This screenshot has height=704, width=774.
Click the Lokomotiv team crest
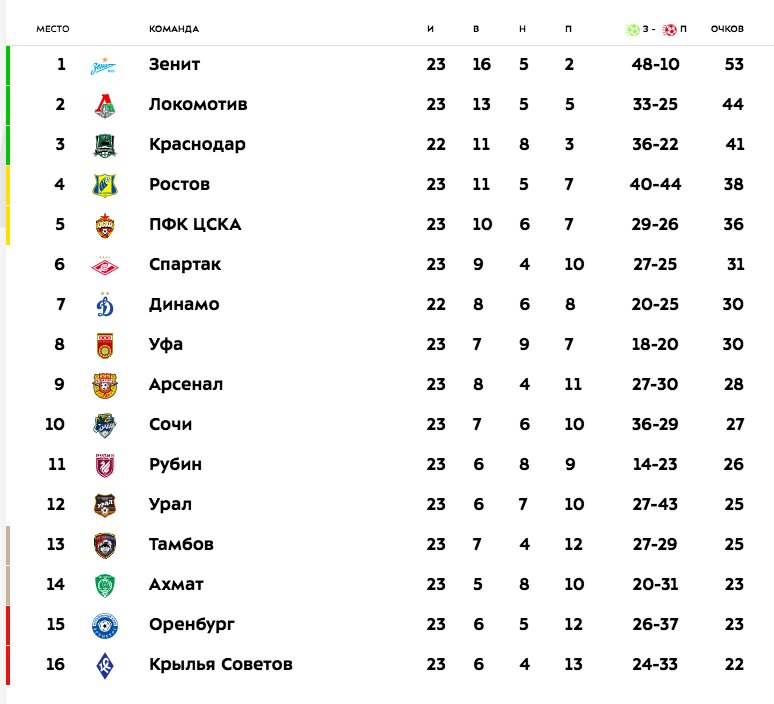[x=105, y=105]
